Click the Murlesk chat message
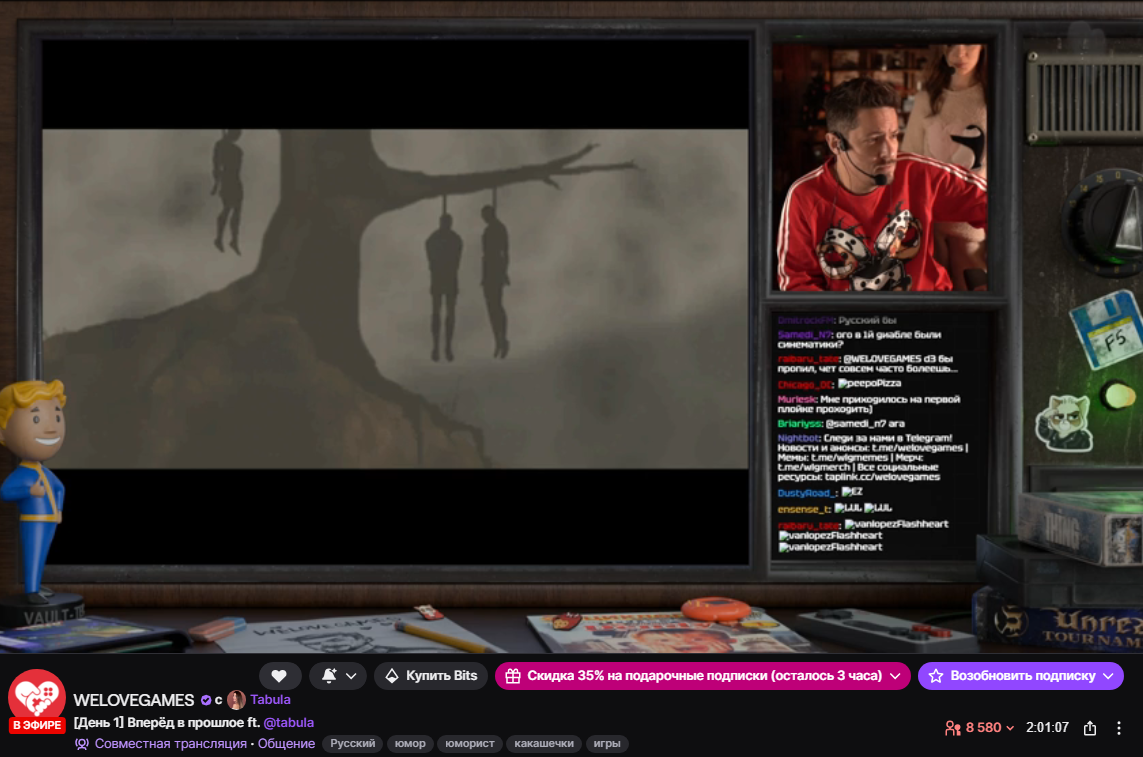Screen dimensions: 1143x757 [x=869, y=404]
